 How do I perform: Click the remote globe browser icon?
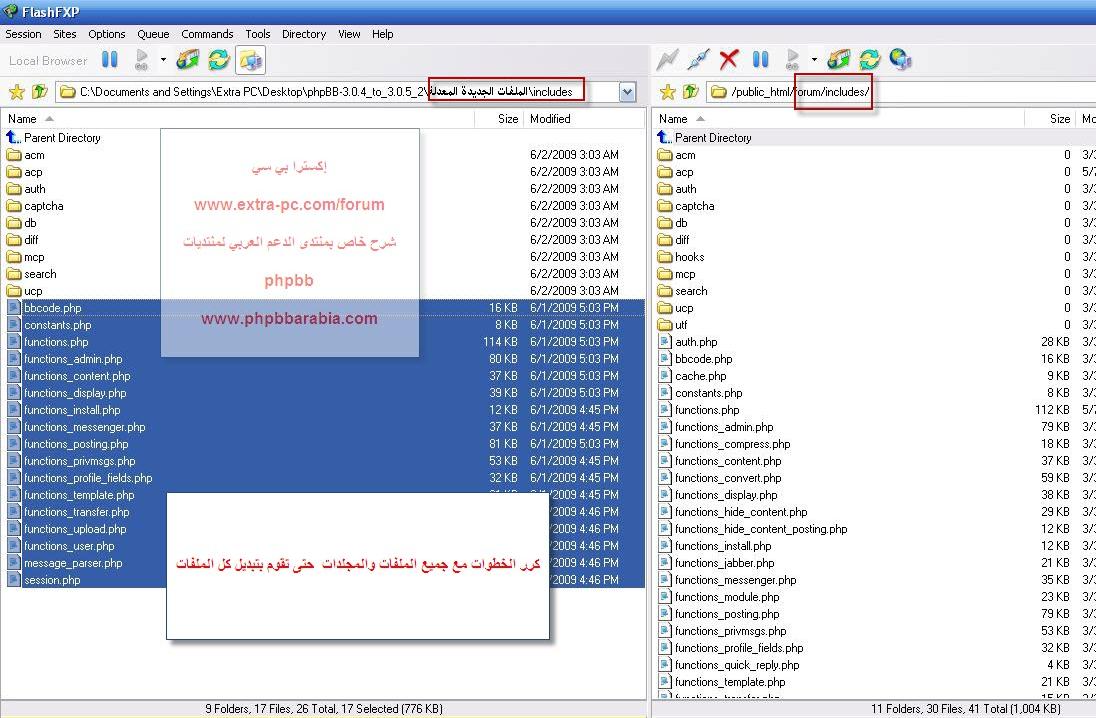(900, 59)
